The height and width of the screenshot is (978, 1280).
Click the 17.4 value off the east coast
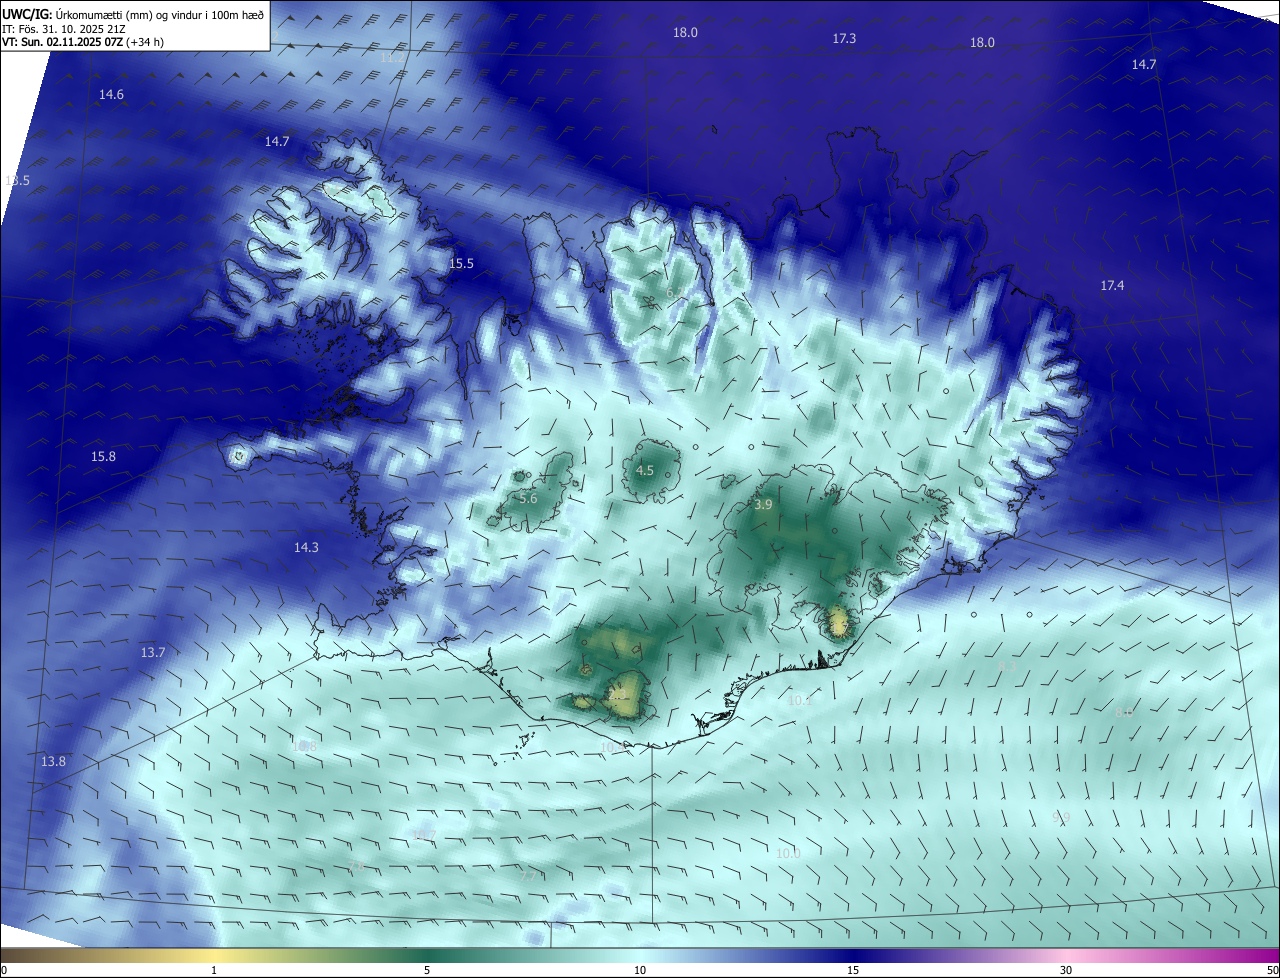(1112, 286)
